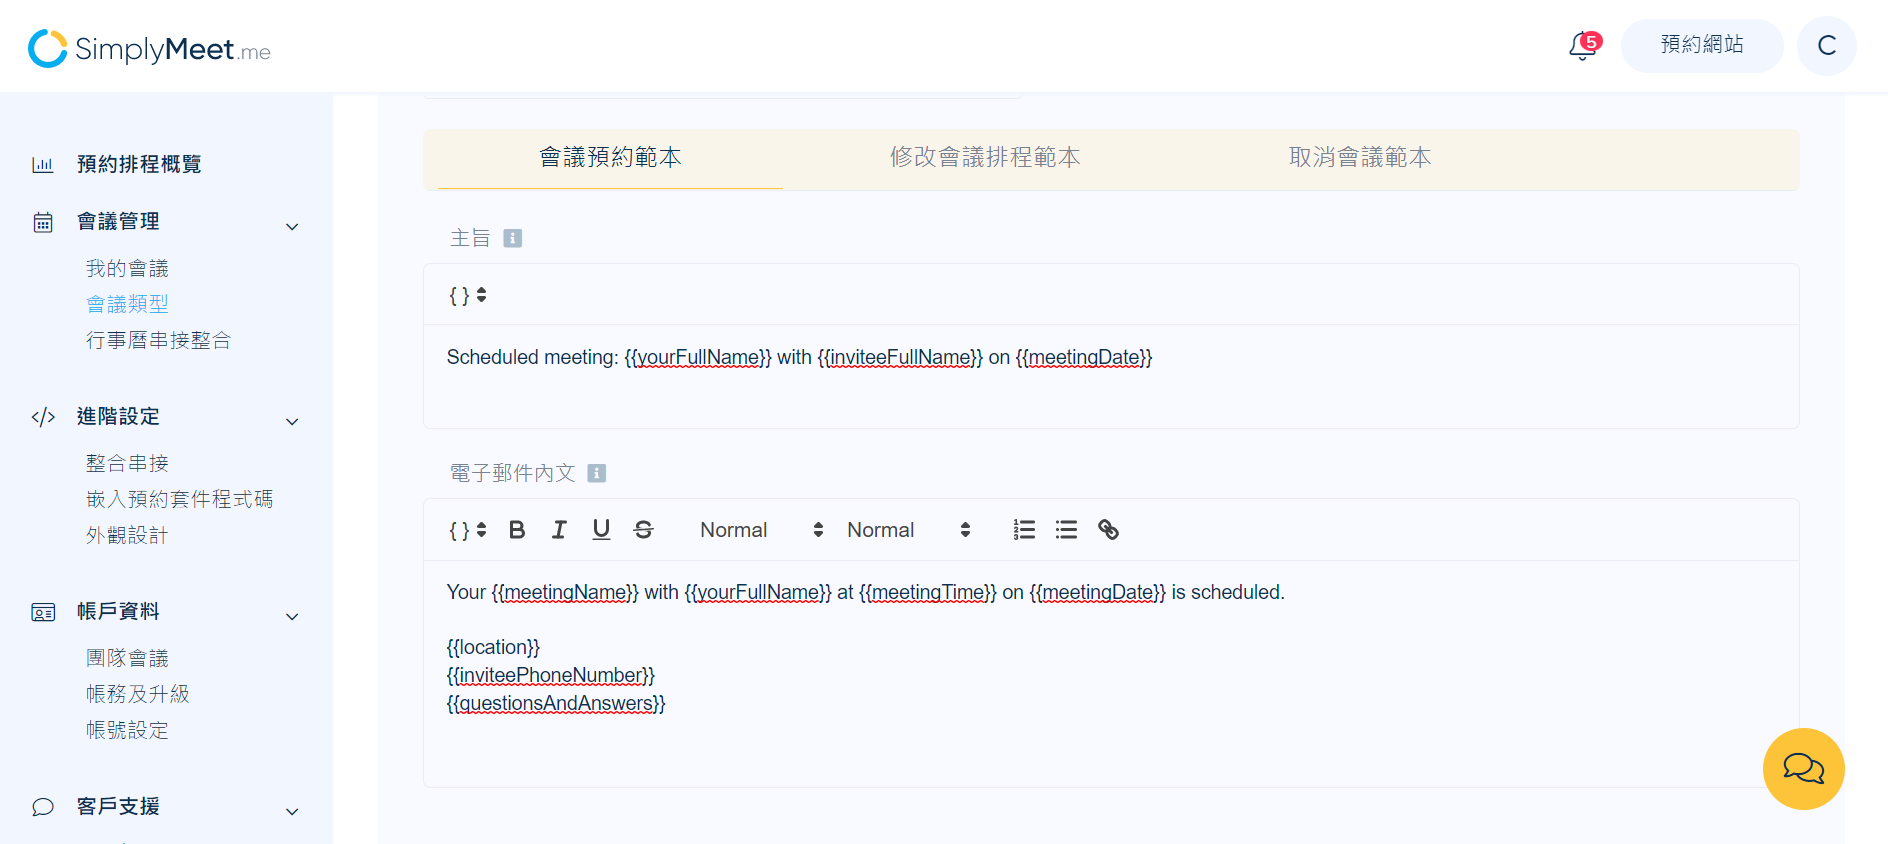
Task: Click the 預約網站 button
Action: [1702, 45]
